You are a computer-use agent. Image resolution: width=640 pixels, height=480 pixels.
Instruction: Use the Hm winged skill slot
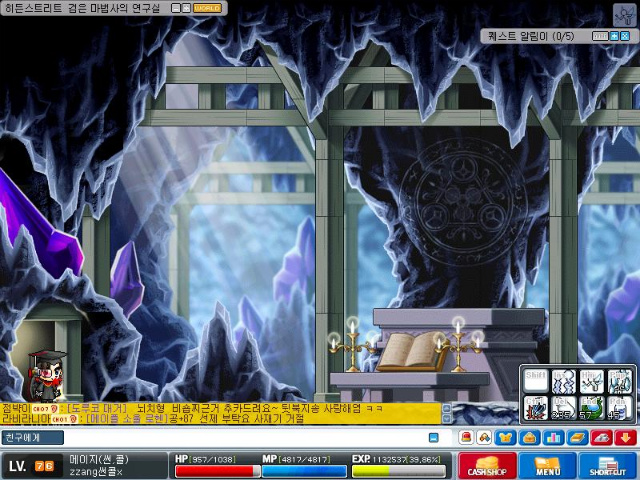tap(591, 381)
